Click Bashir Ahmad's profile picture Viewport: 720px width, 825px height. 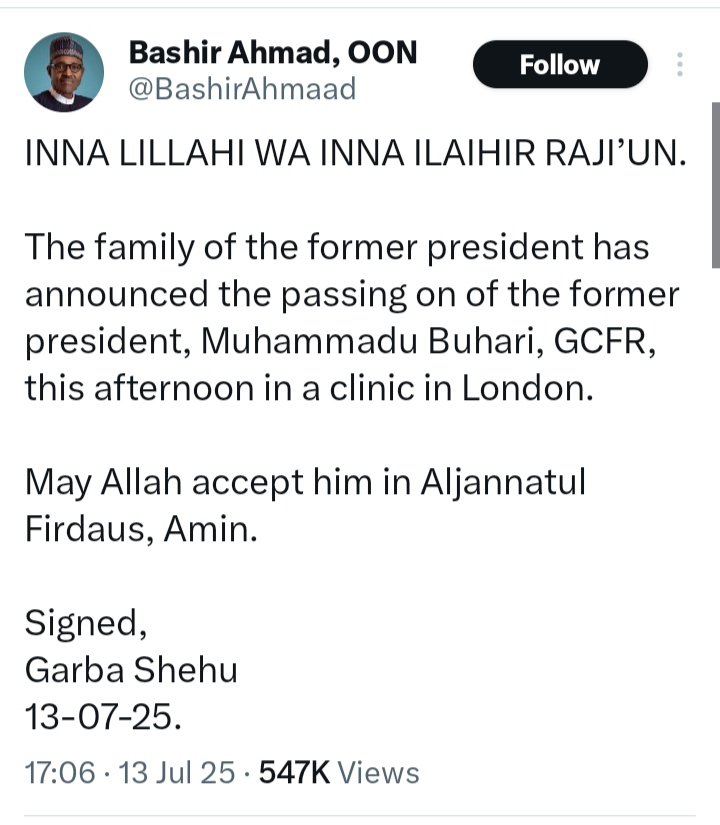(x=64, y=71)
